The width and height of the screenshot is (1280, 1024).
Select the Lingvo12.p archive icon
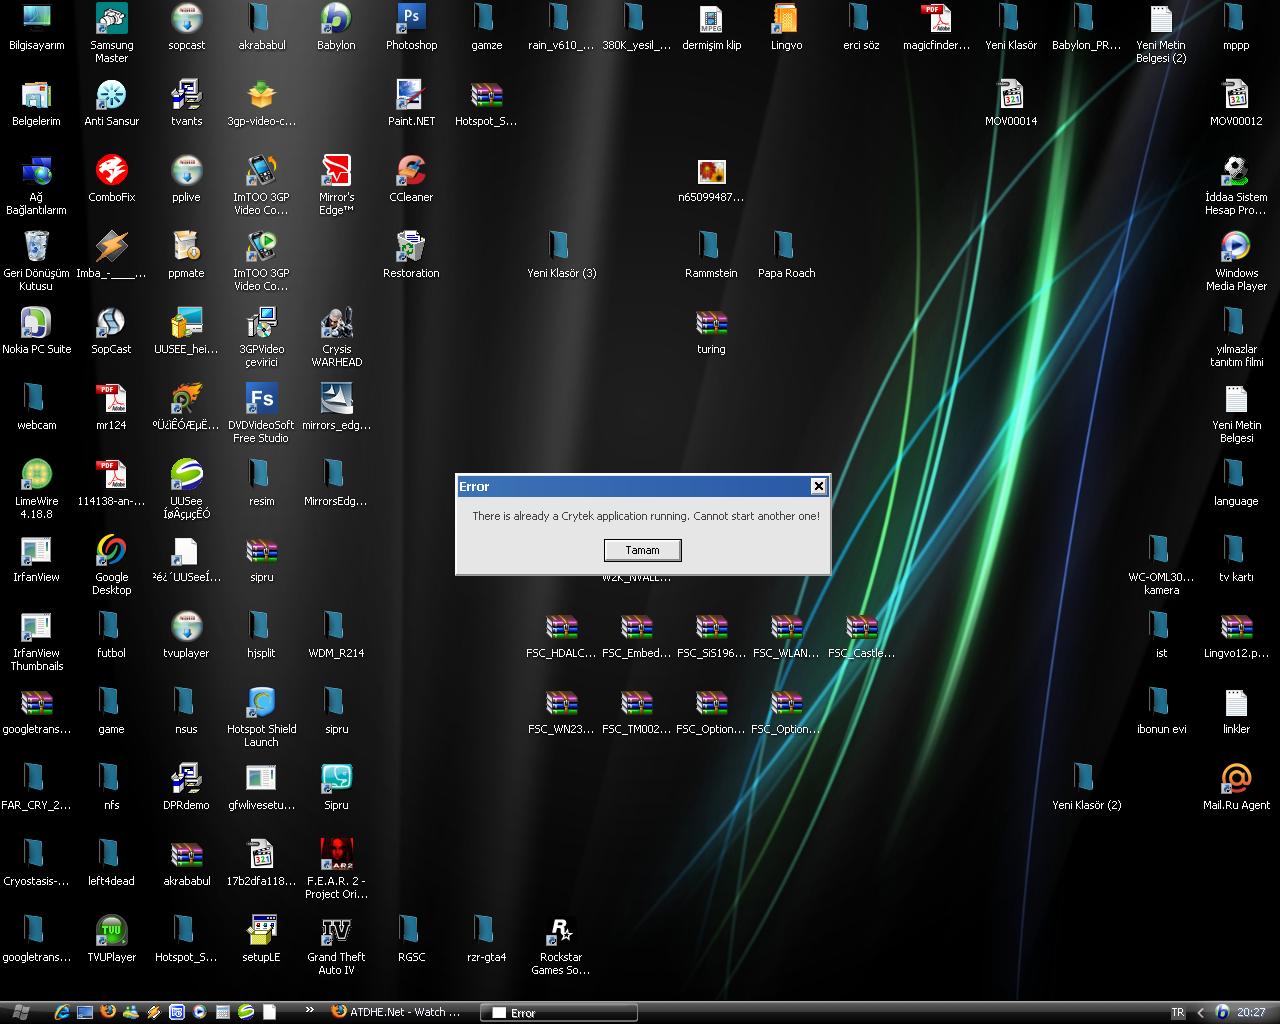(1236, 635)
